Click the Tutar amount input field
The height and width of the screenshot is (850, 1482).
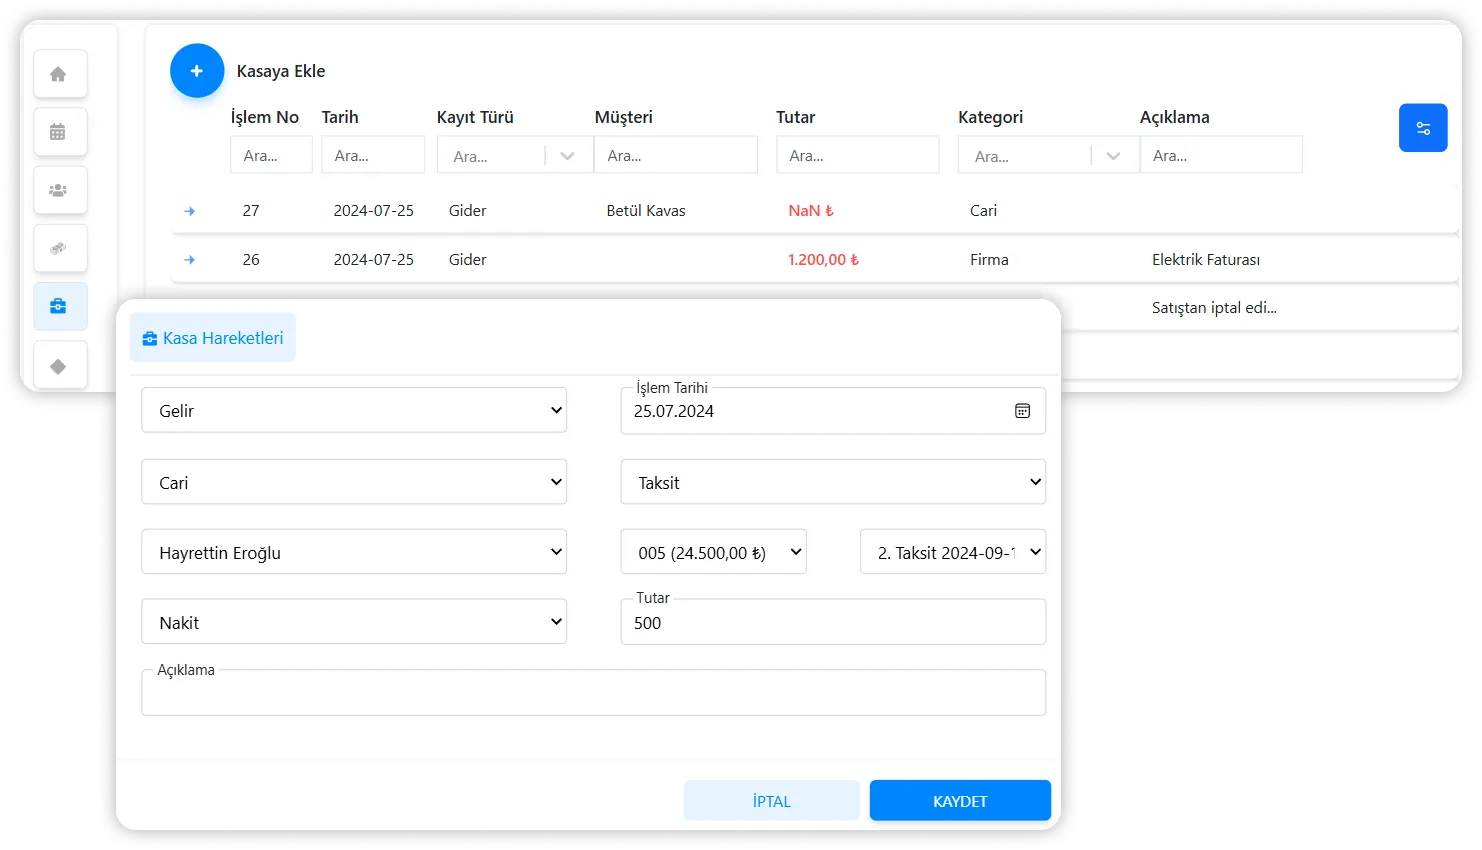(832, 623)
